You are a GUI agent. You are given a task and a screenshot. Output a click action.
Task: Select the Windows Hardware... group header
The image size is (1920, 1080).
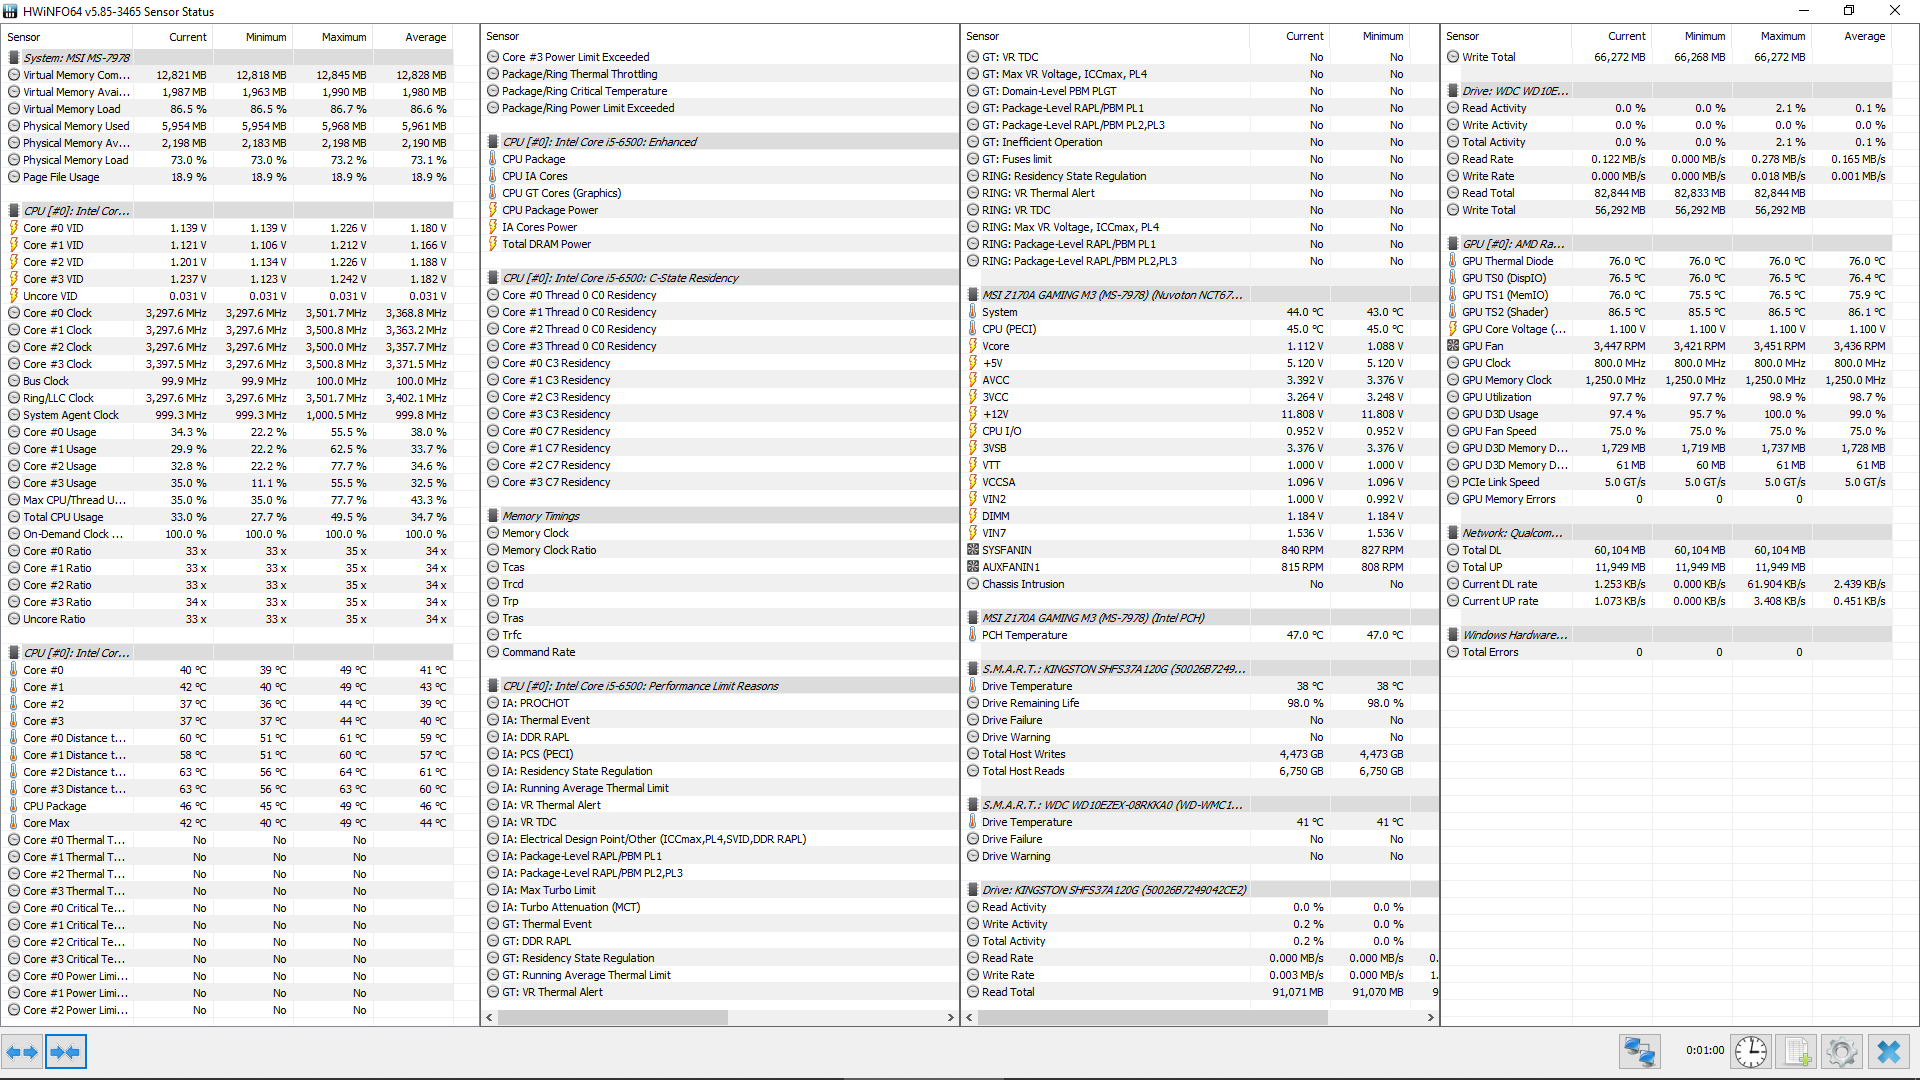click(1668, 635)
